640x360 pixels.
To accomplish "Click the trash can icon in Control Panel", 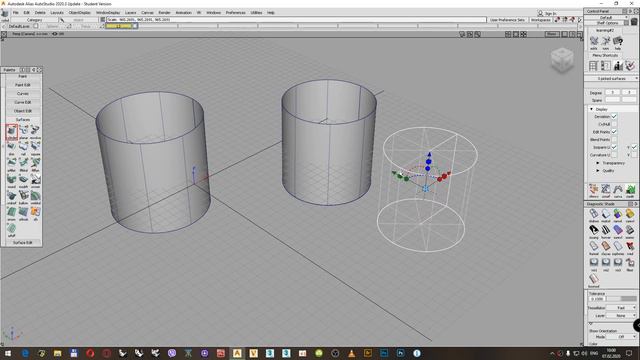I will click(x=634, y=21).
